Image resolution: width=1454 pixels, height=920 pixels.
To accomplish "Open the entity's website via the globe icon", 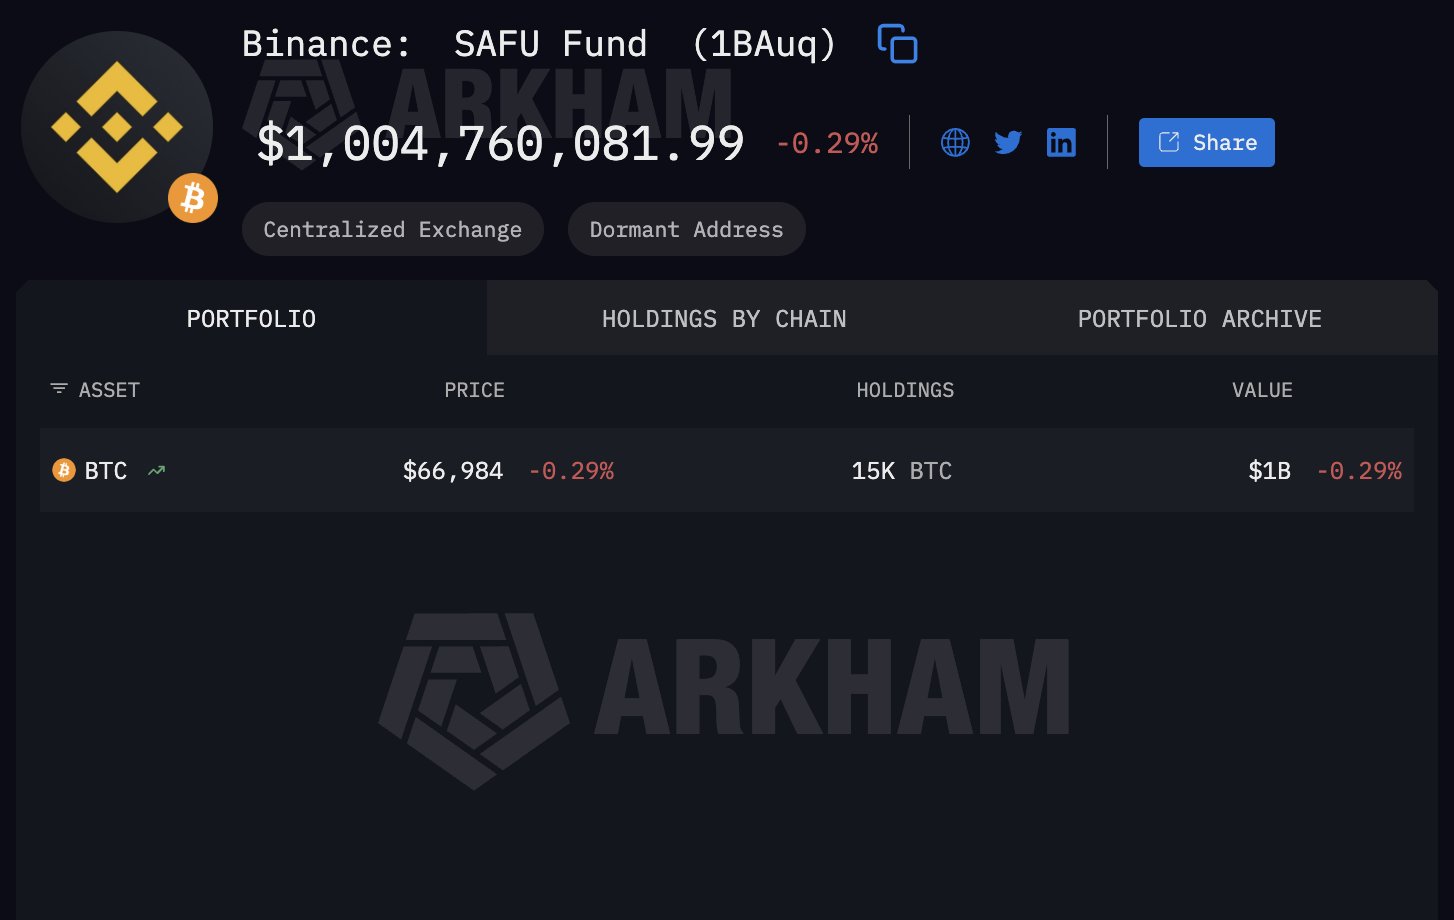I will click(x=954, y=142).
